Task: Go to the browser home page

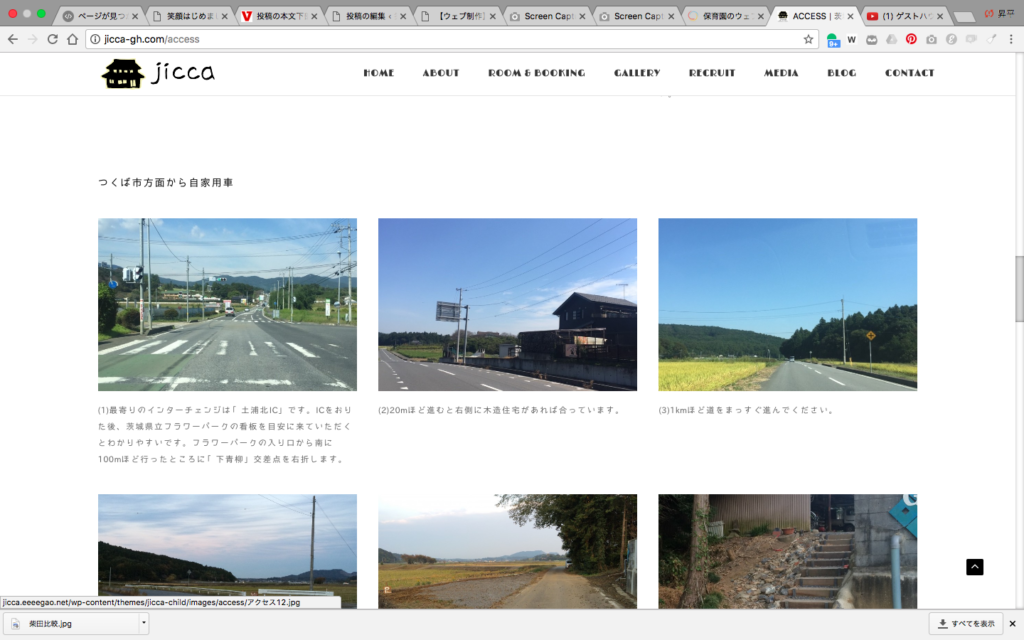Action: 72,39
